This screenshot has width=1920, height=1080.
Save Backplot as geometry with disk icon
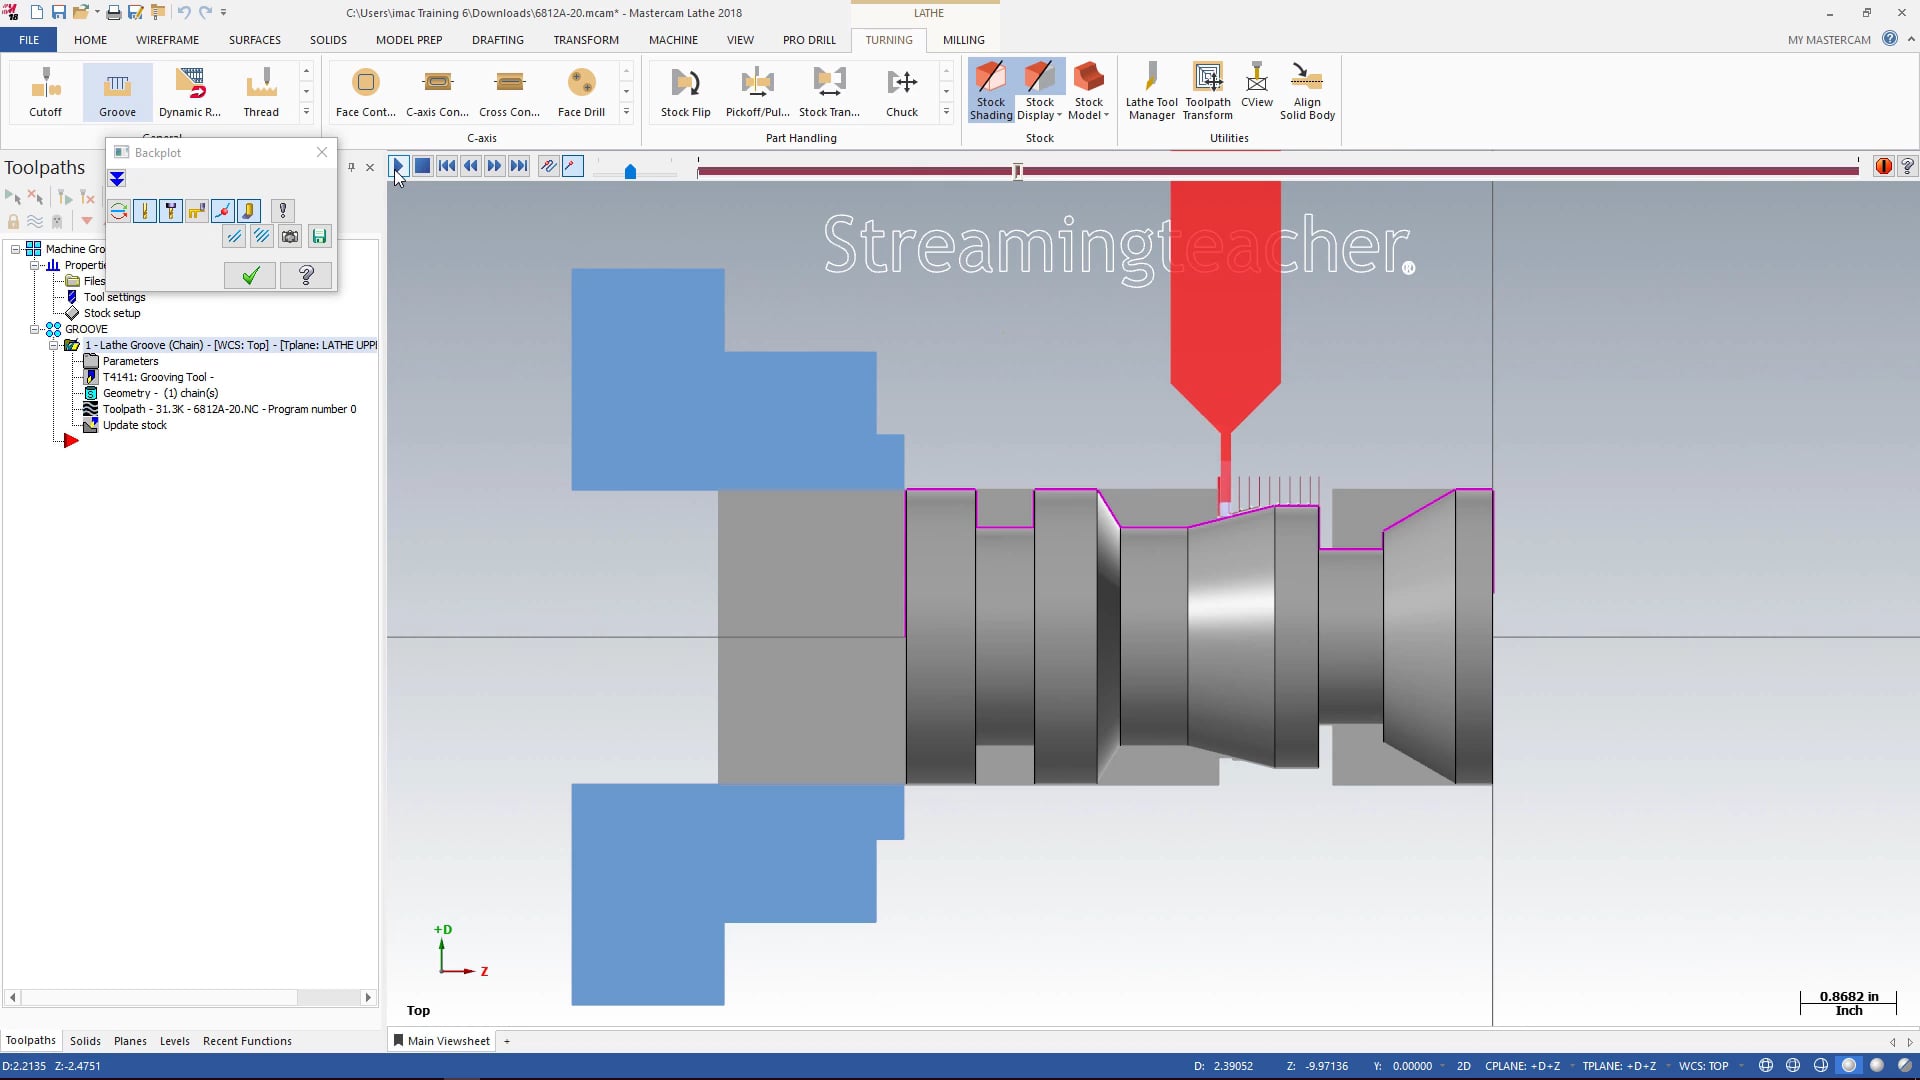tap(319, 236)
